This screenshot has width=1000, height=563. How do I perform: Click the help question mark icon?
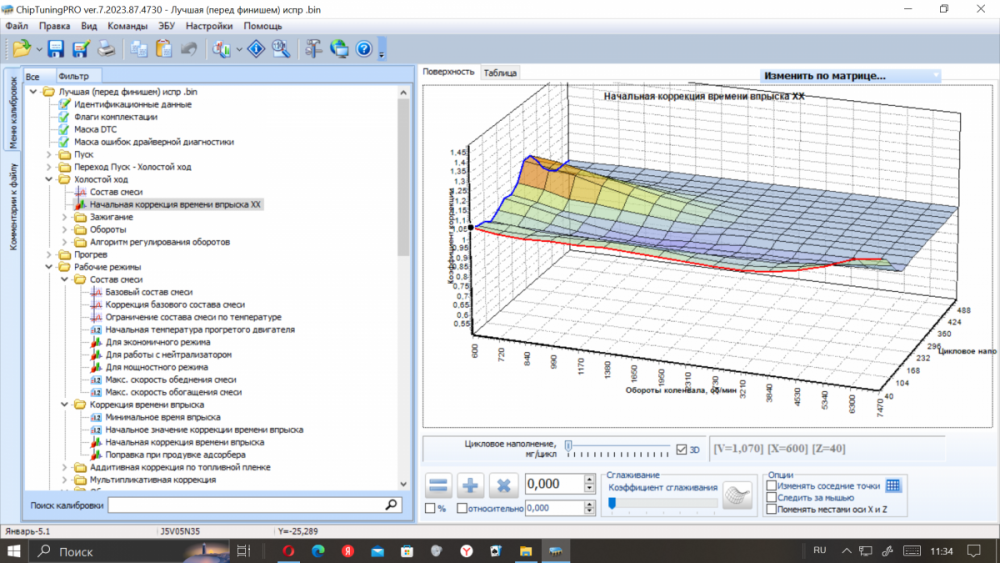pos(364,48)
